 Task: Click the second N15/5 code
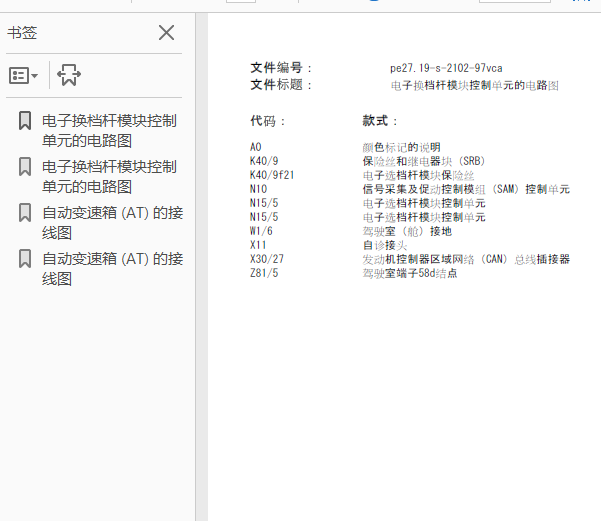264,217
